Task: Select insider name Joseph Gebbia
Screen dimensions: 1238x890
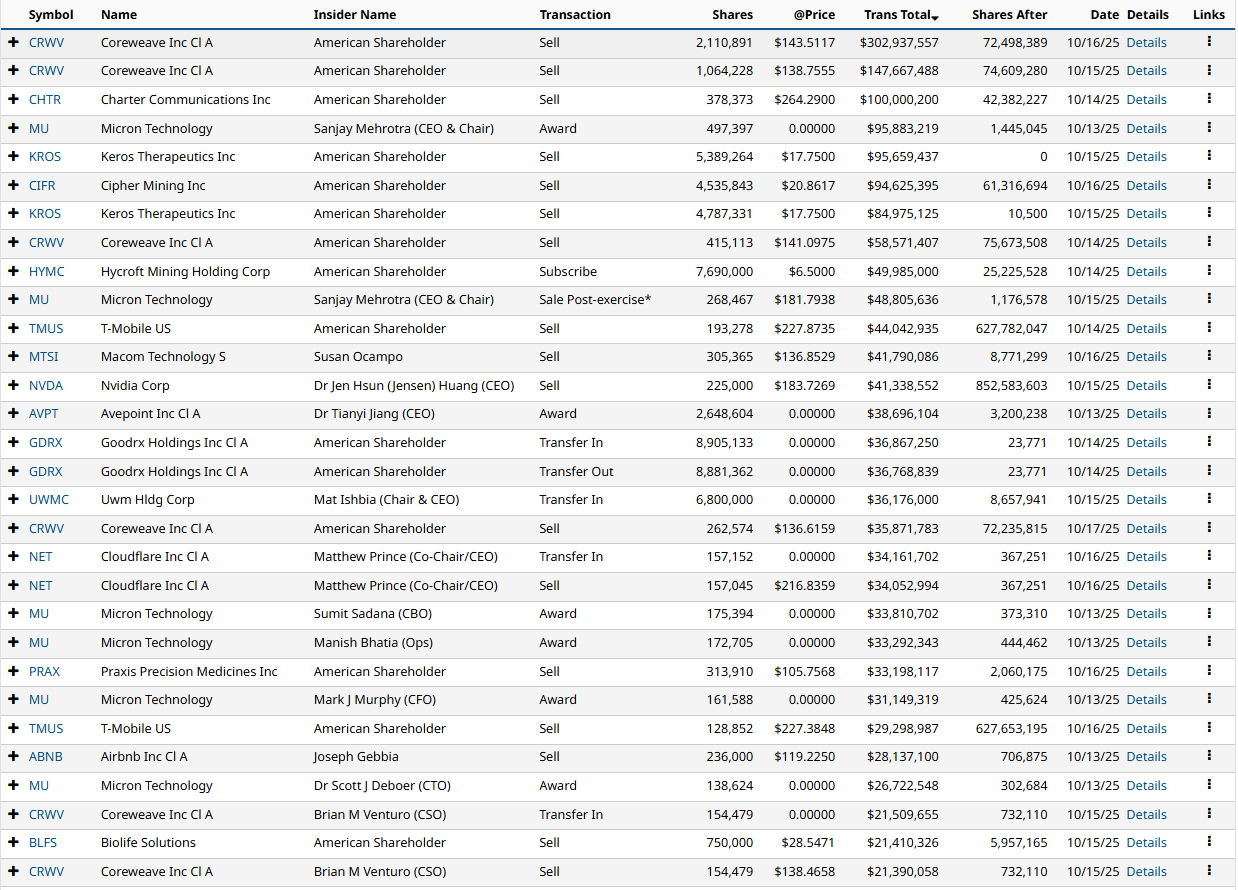Action: click(x=356, y=756)
